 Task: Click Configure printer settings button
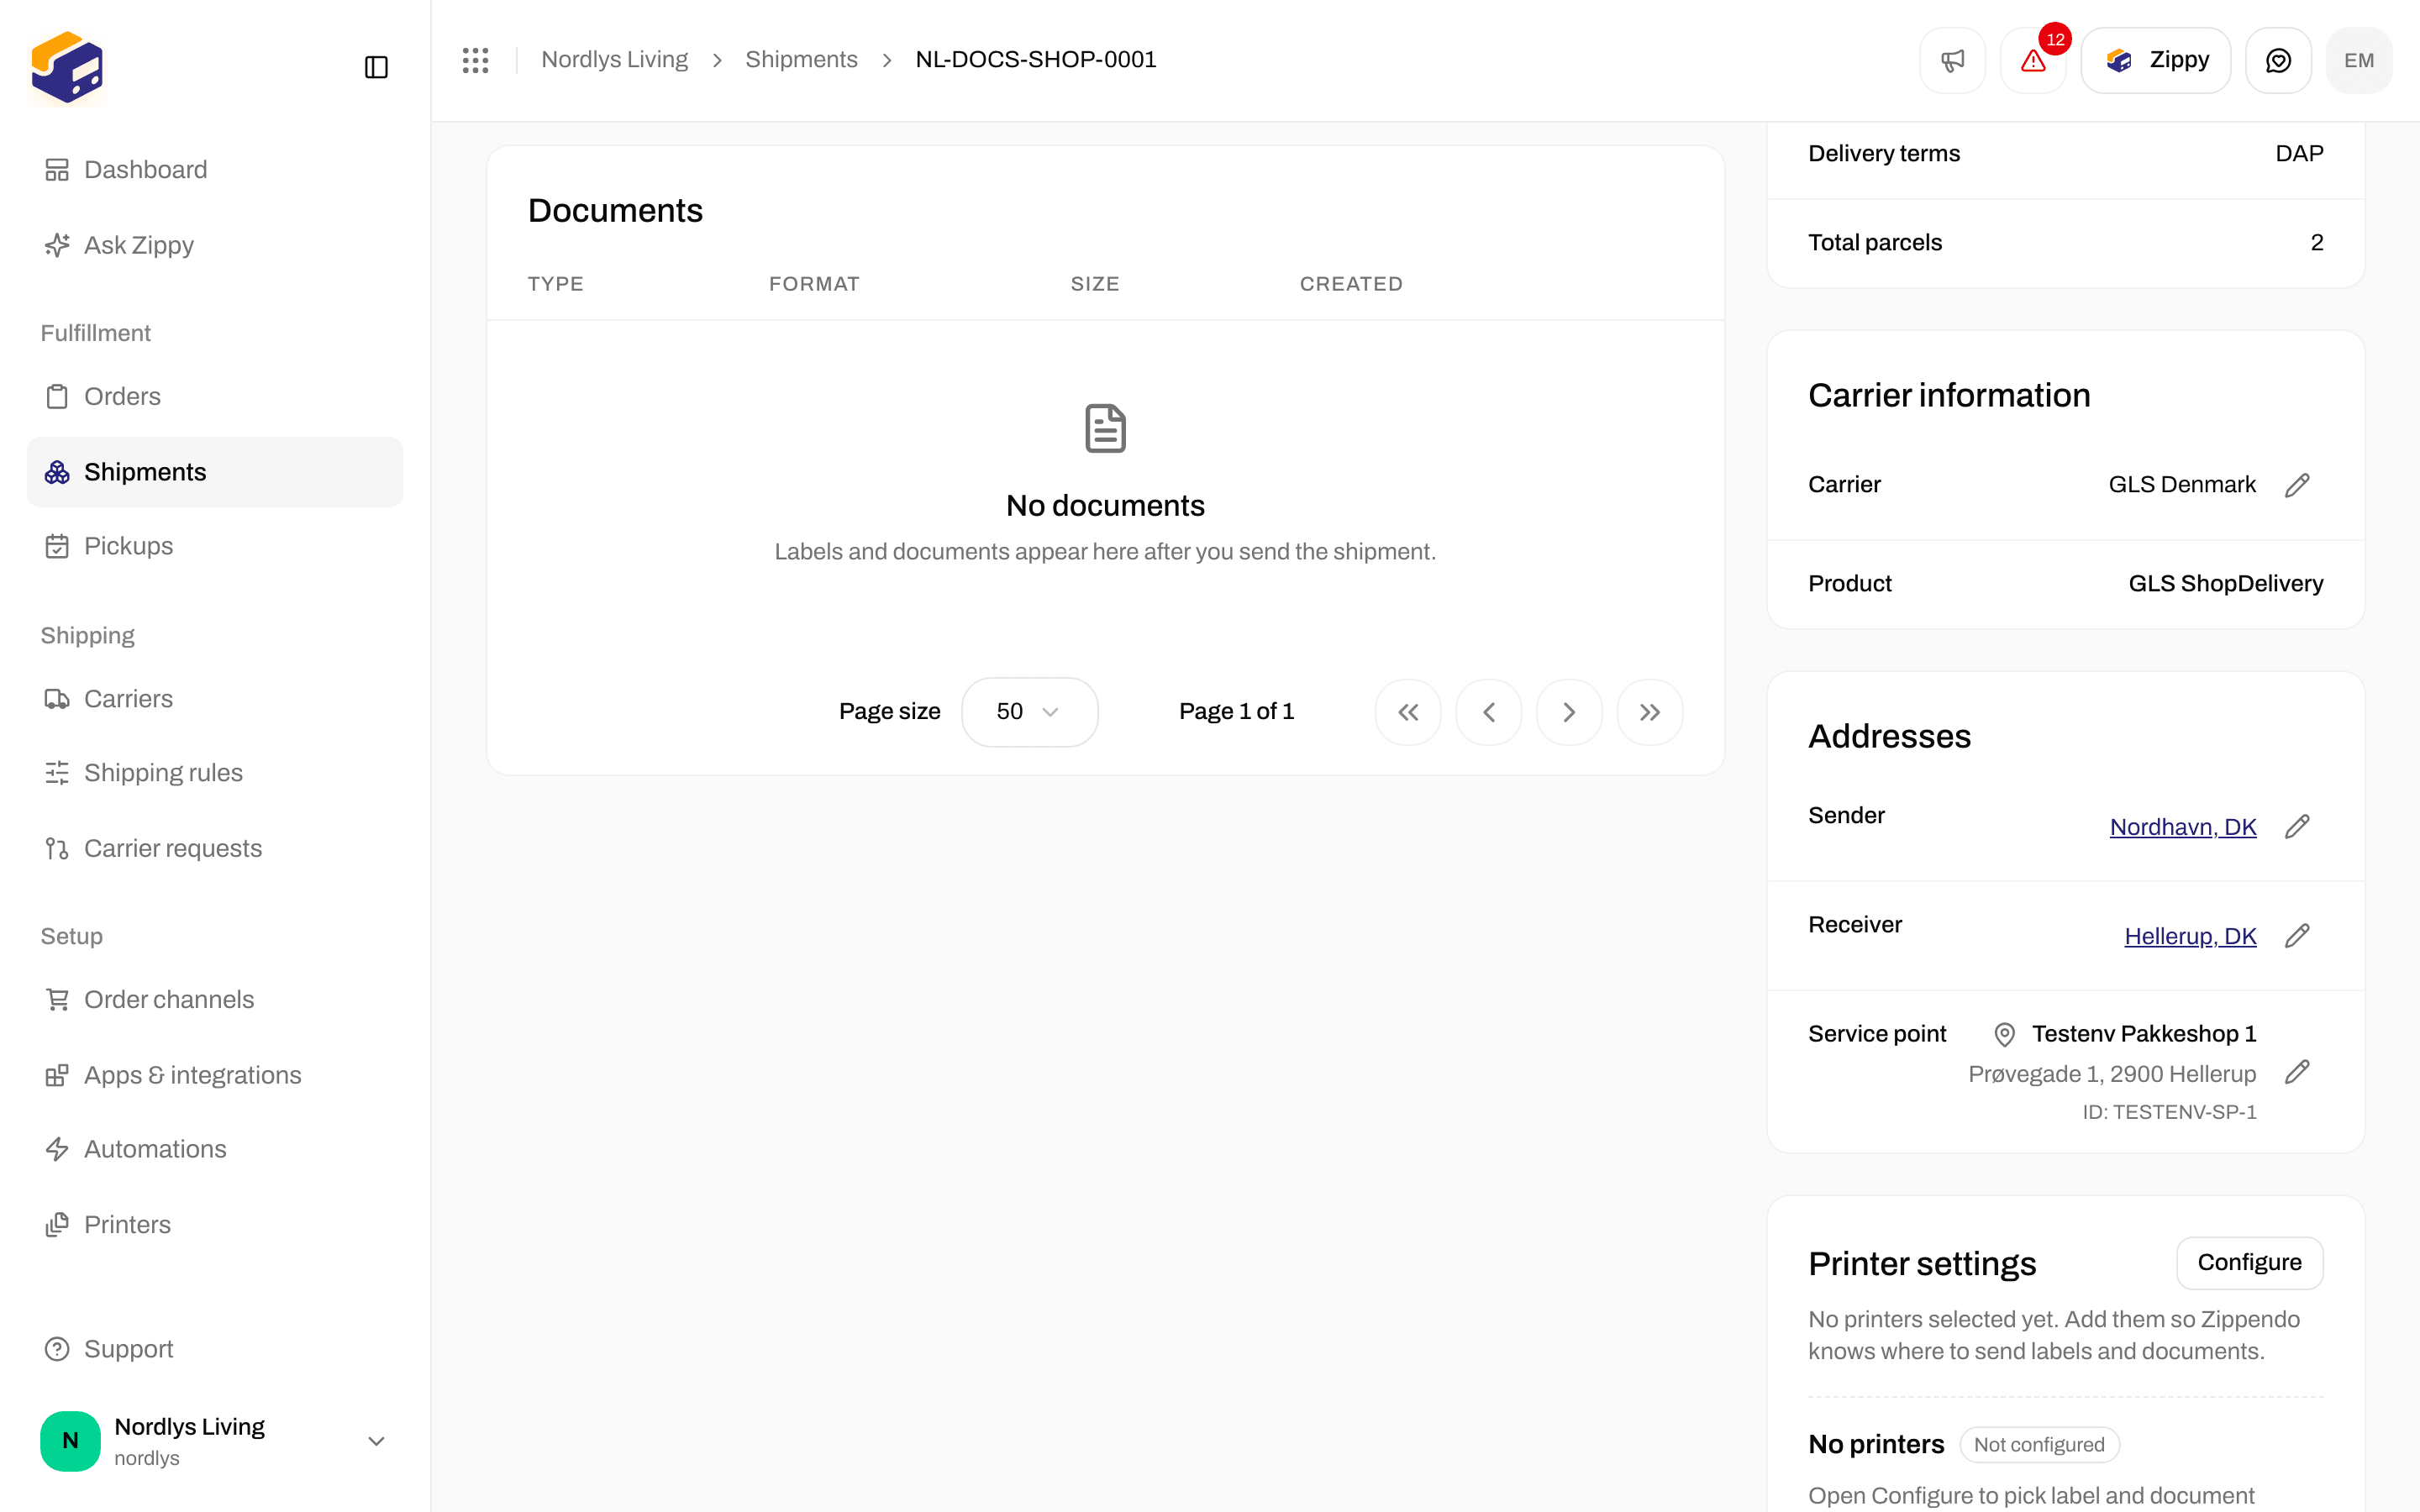pyautogui.click(x=2249, y=1263)
